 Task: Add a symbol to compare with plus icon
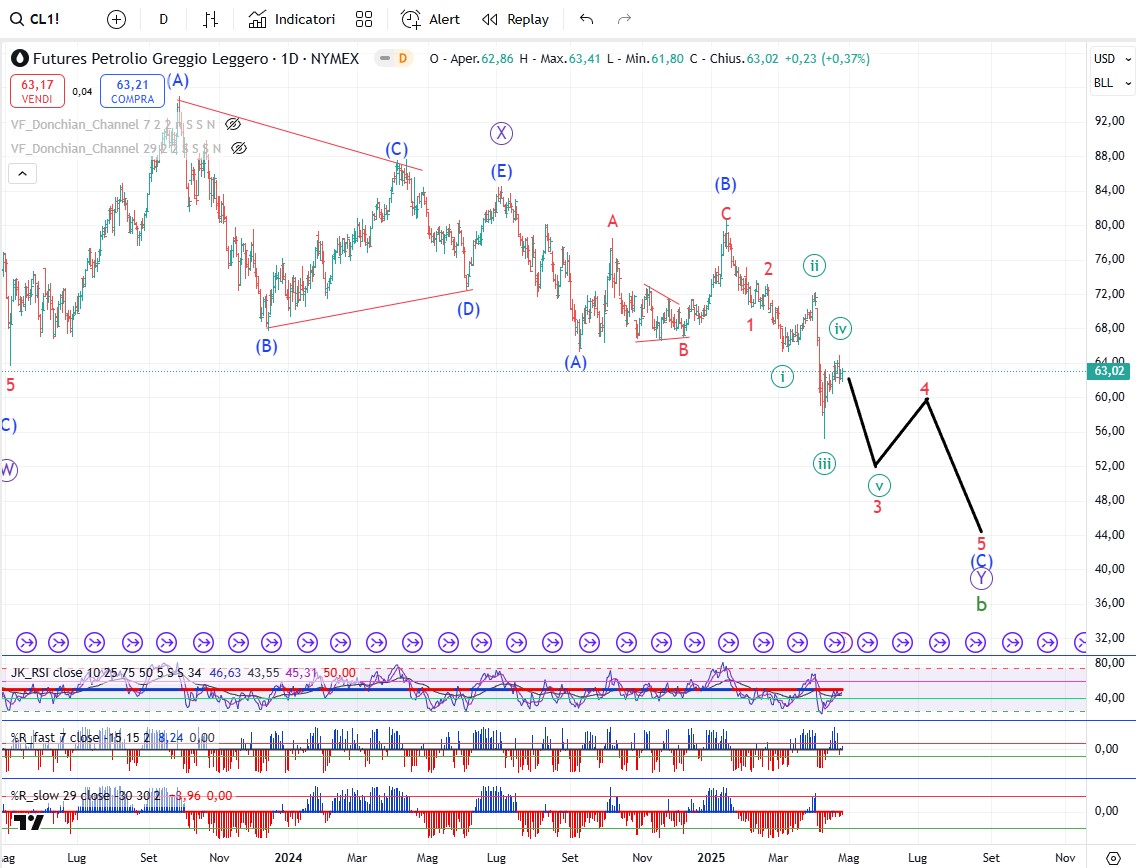(116, 20)
